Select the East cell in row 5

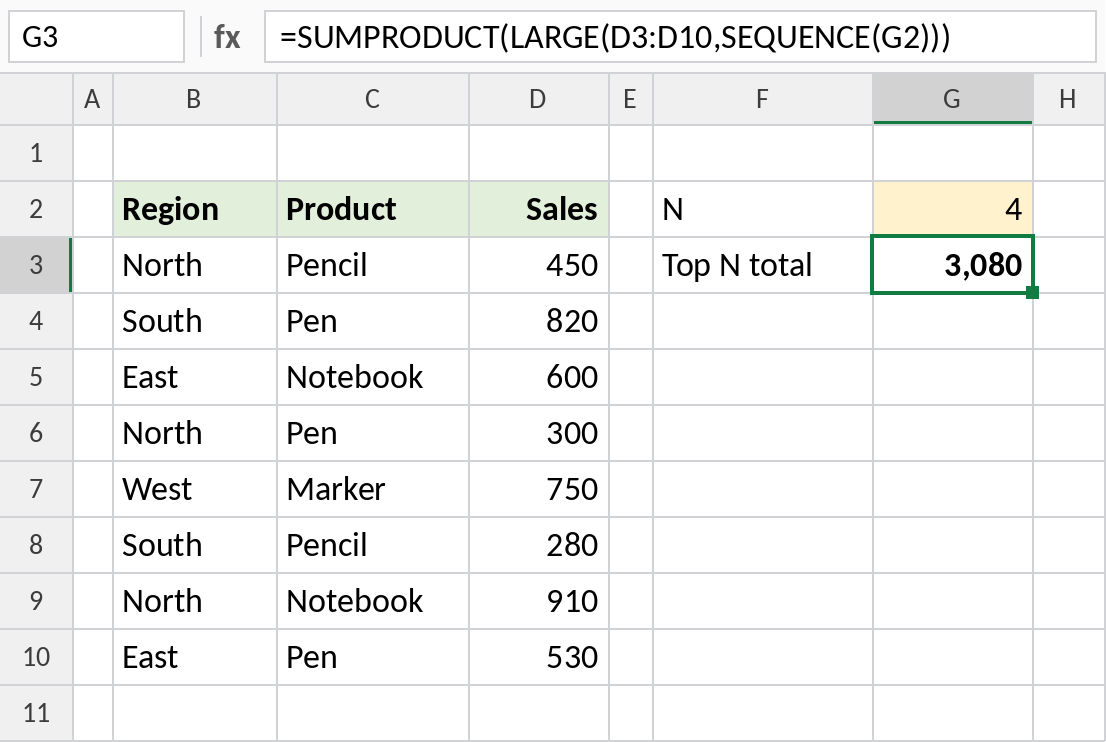pyautogui.click(x=195, y=377)
